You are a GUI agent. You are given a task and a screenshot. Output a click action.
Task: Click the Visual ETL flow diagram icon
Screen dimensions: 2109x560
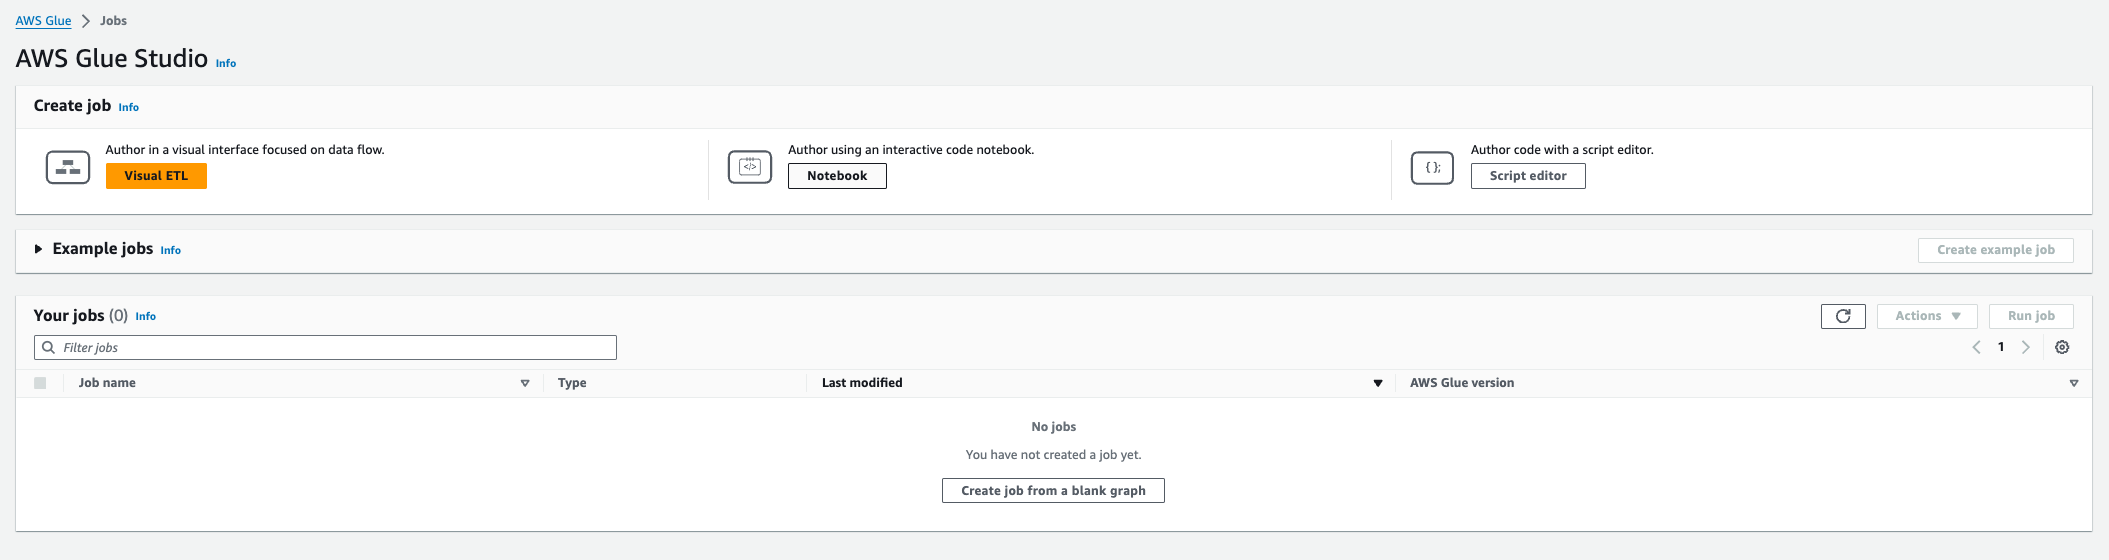pyautogui.click(x=68, y=167)
